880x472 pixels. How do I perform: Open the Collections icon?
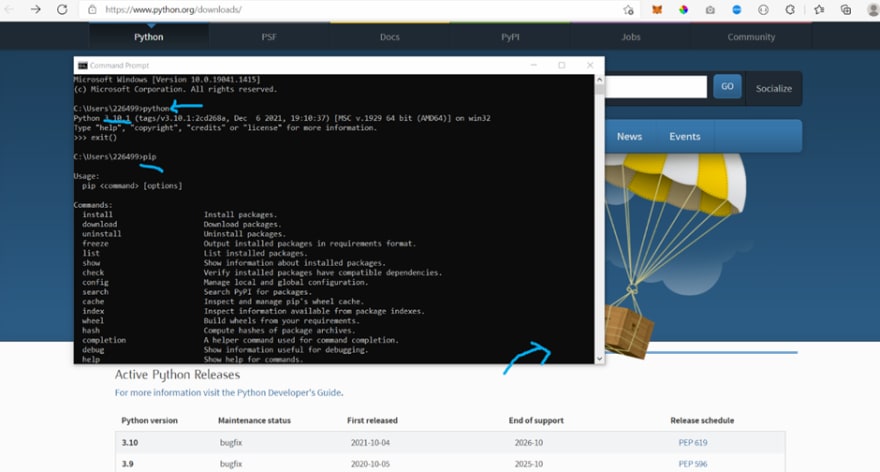point(846,10)
